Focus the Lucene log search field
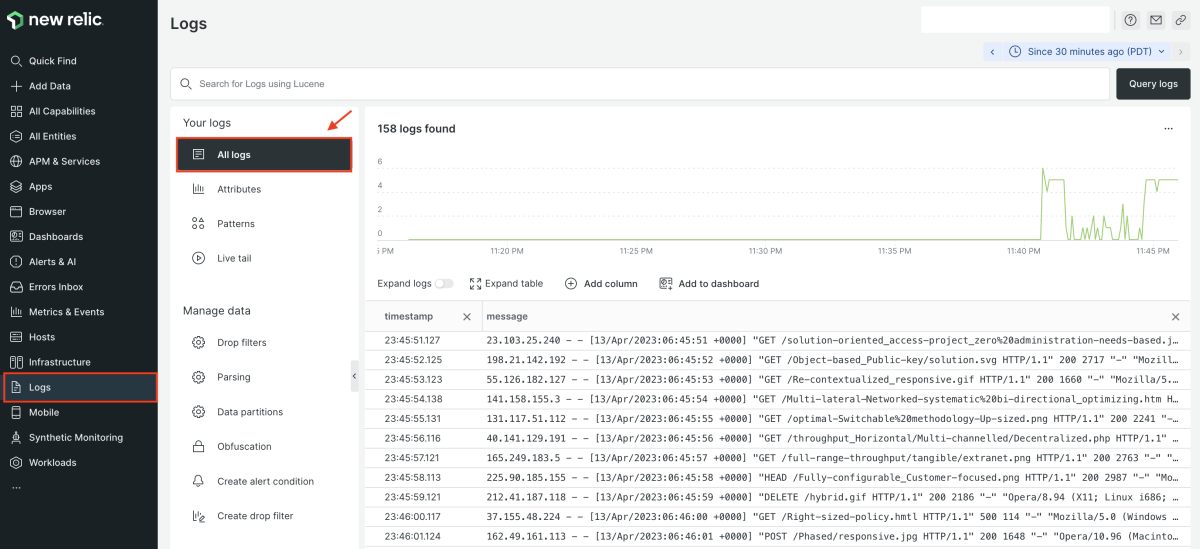This screenshot has width=1200, height=549. (x=640, y=84)
